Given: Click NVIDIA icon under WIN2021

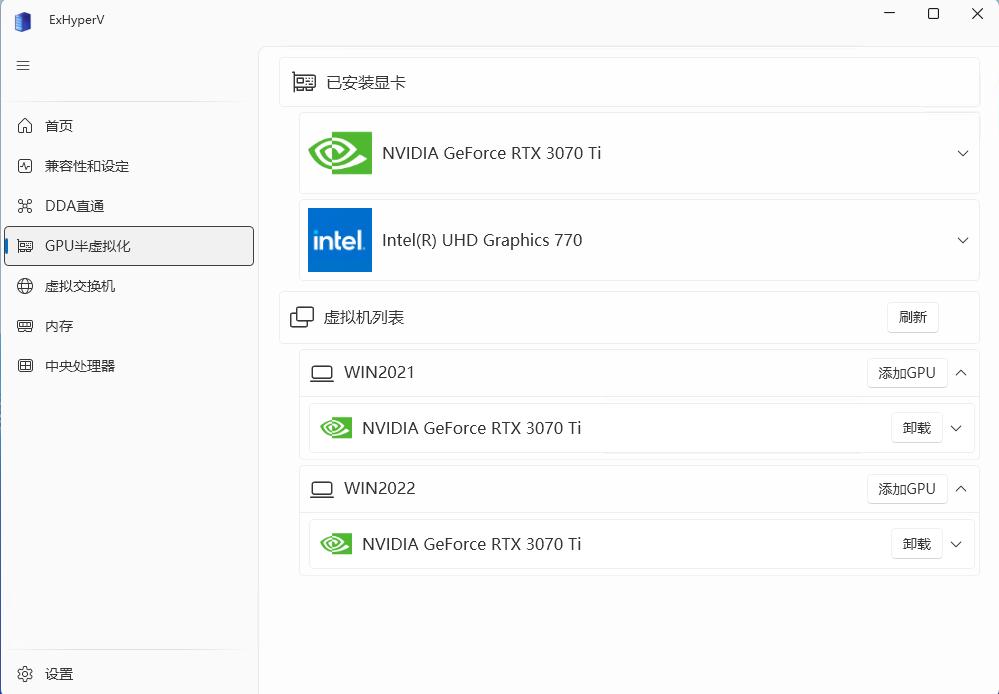Looking at the screenshot, I should coord(336,428).
